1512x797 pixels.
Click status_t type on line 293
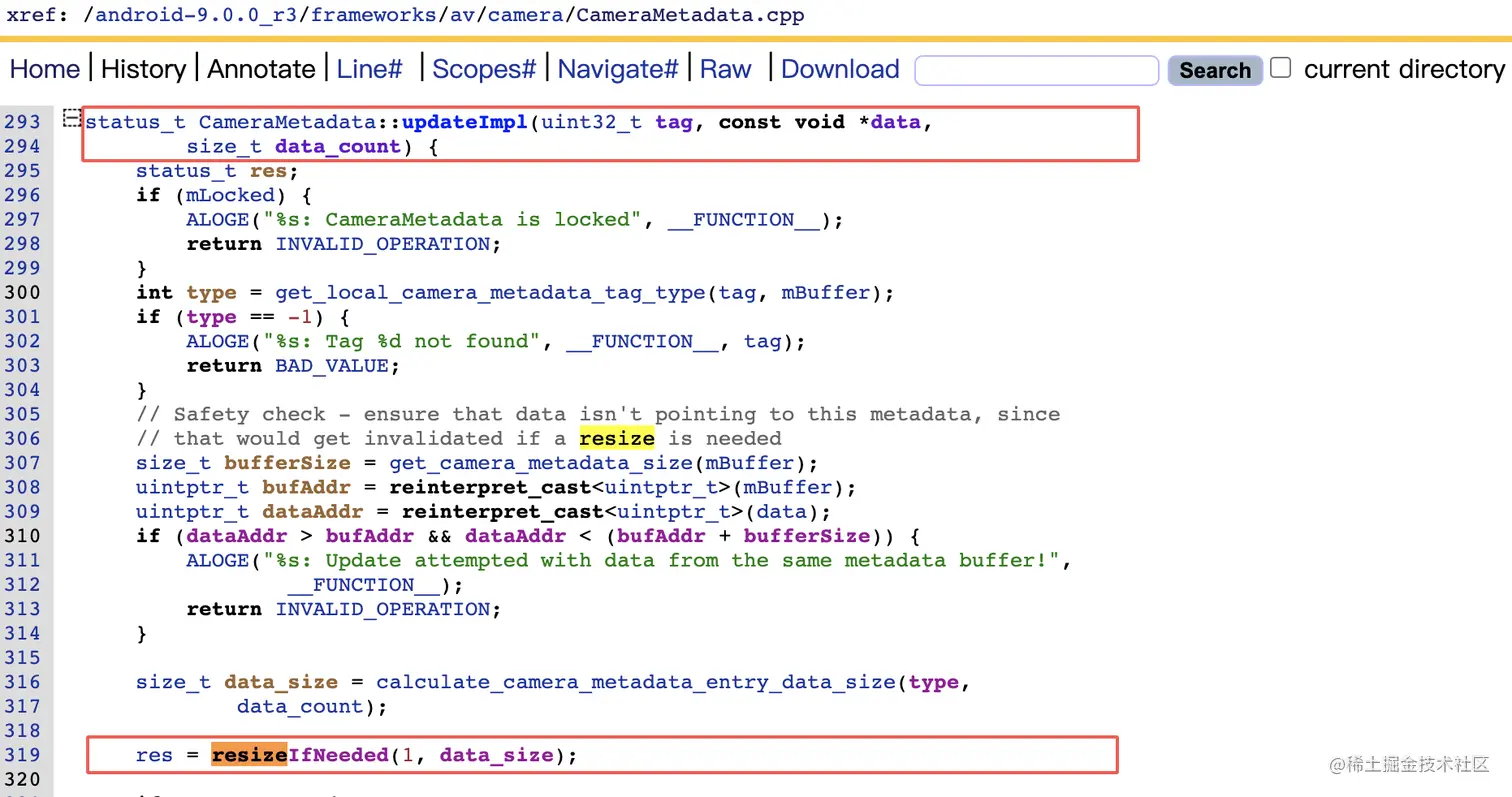136,122
